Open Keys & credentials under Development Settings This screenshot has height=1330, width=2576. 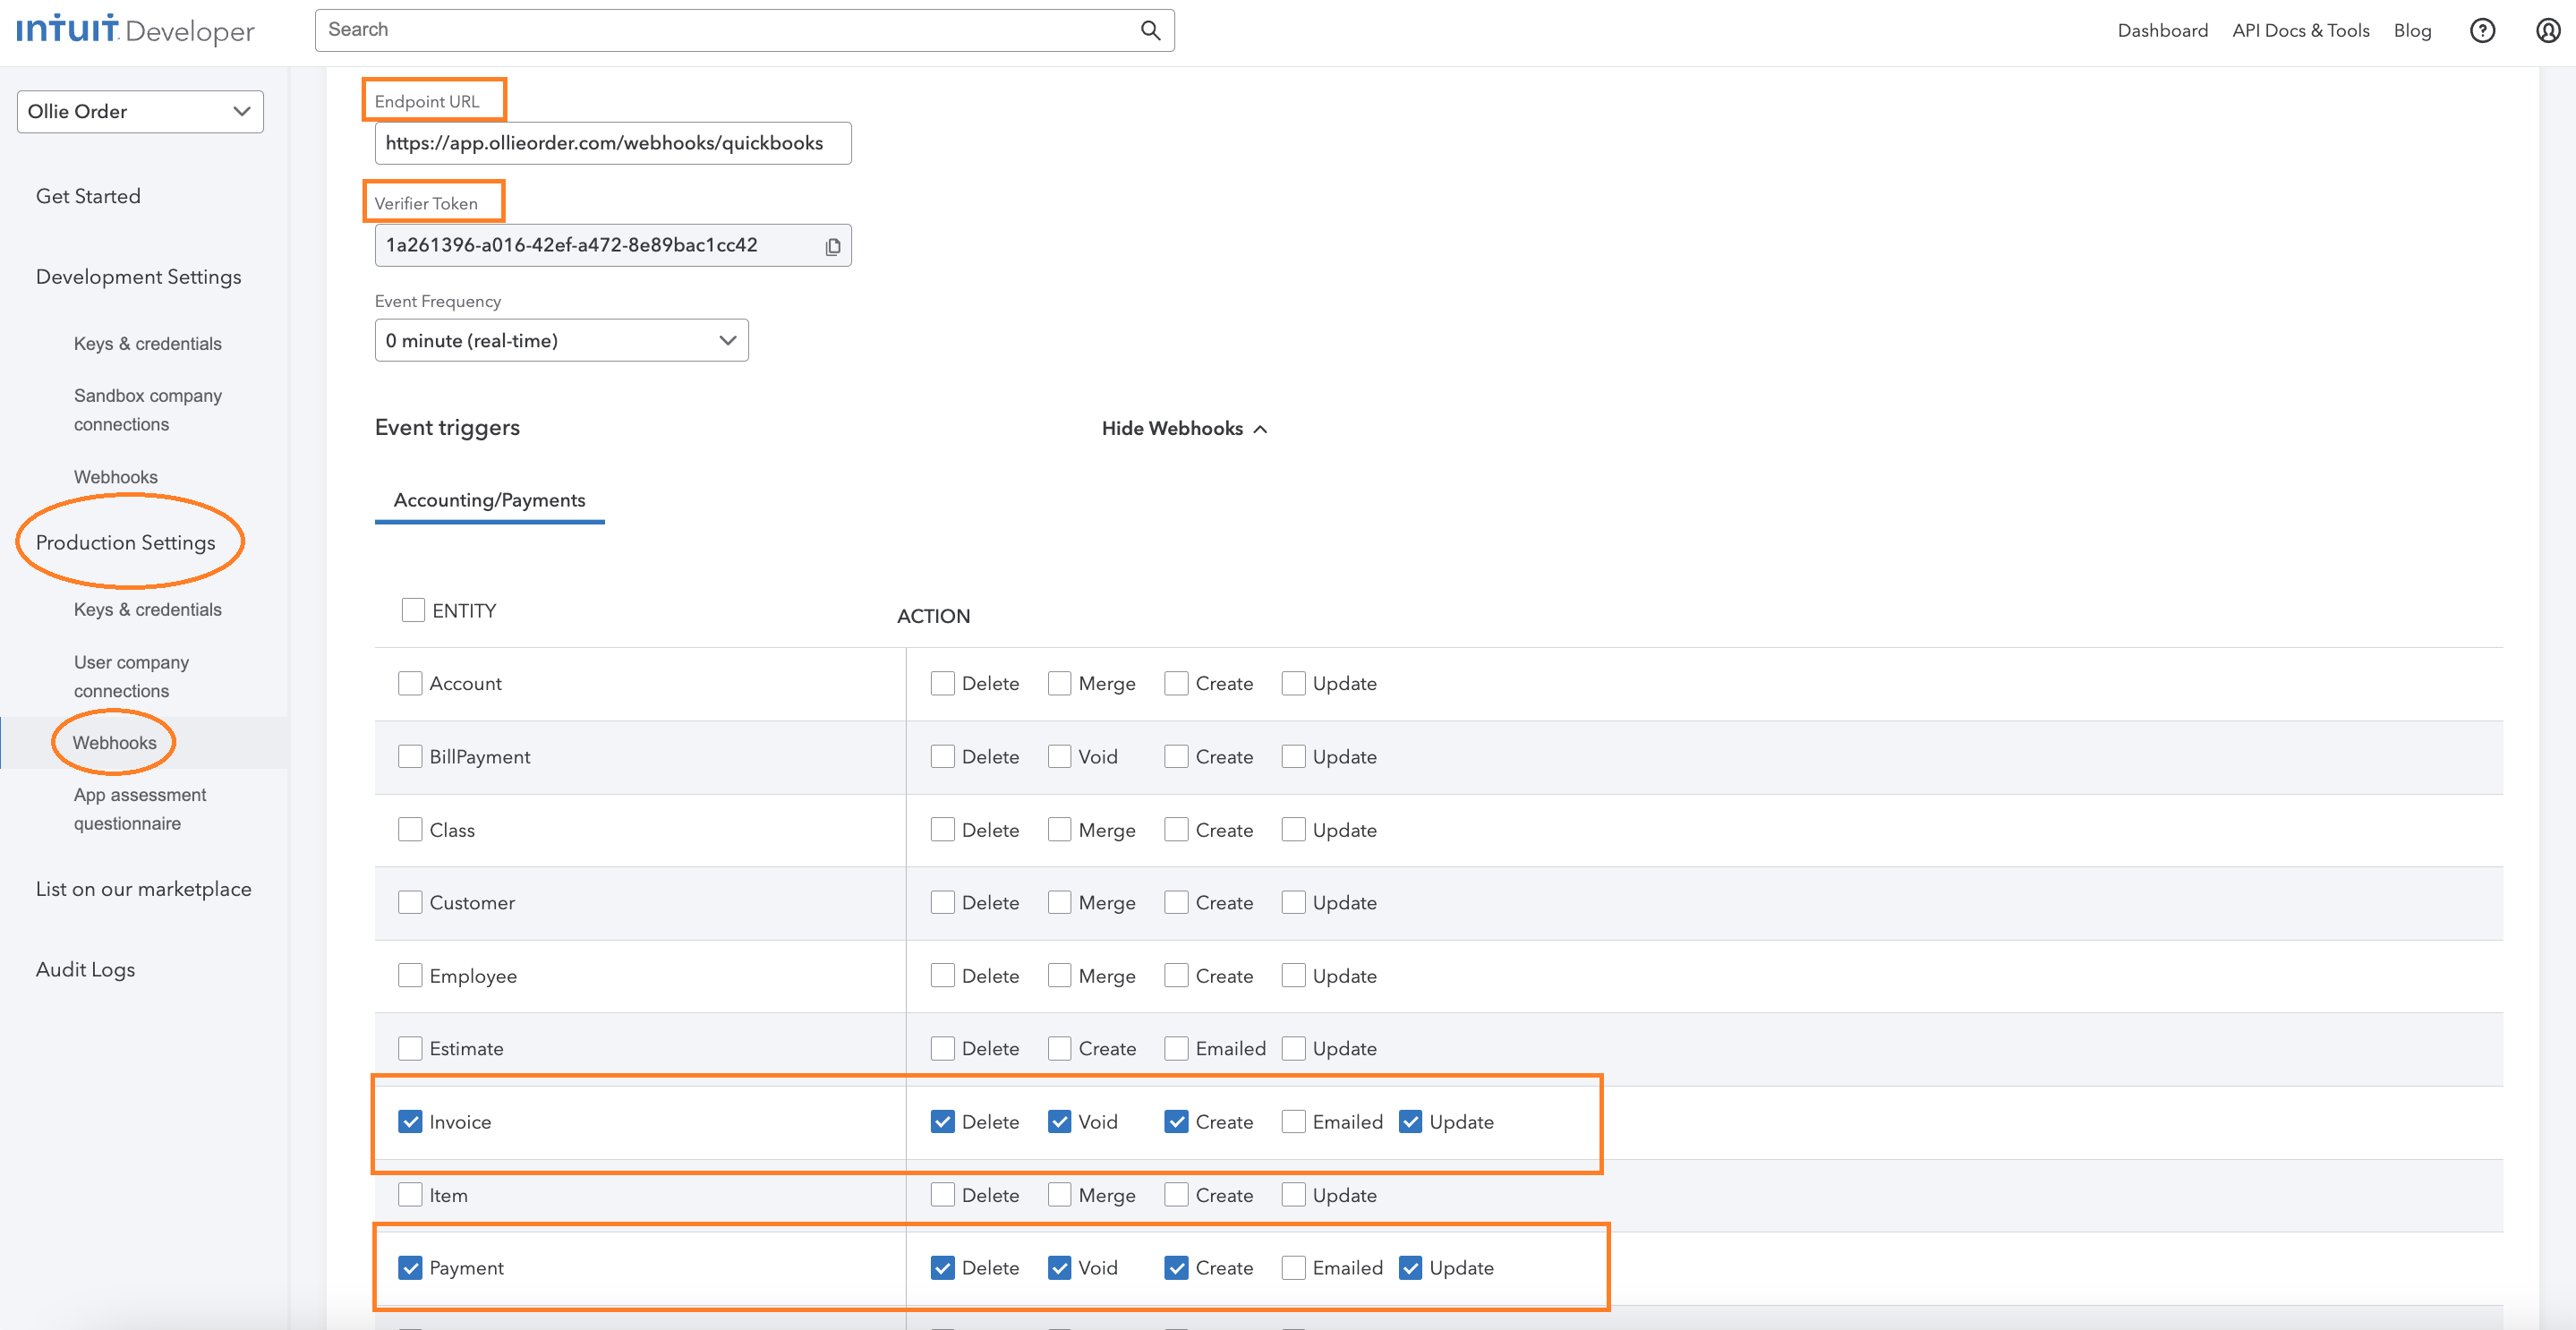click(148, 343)
